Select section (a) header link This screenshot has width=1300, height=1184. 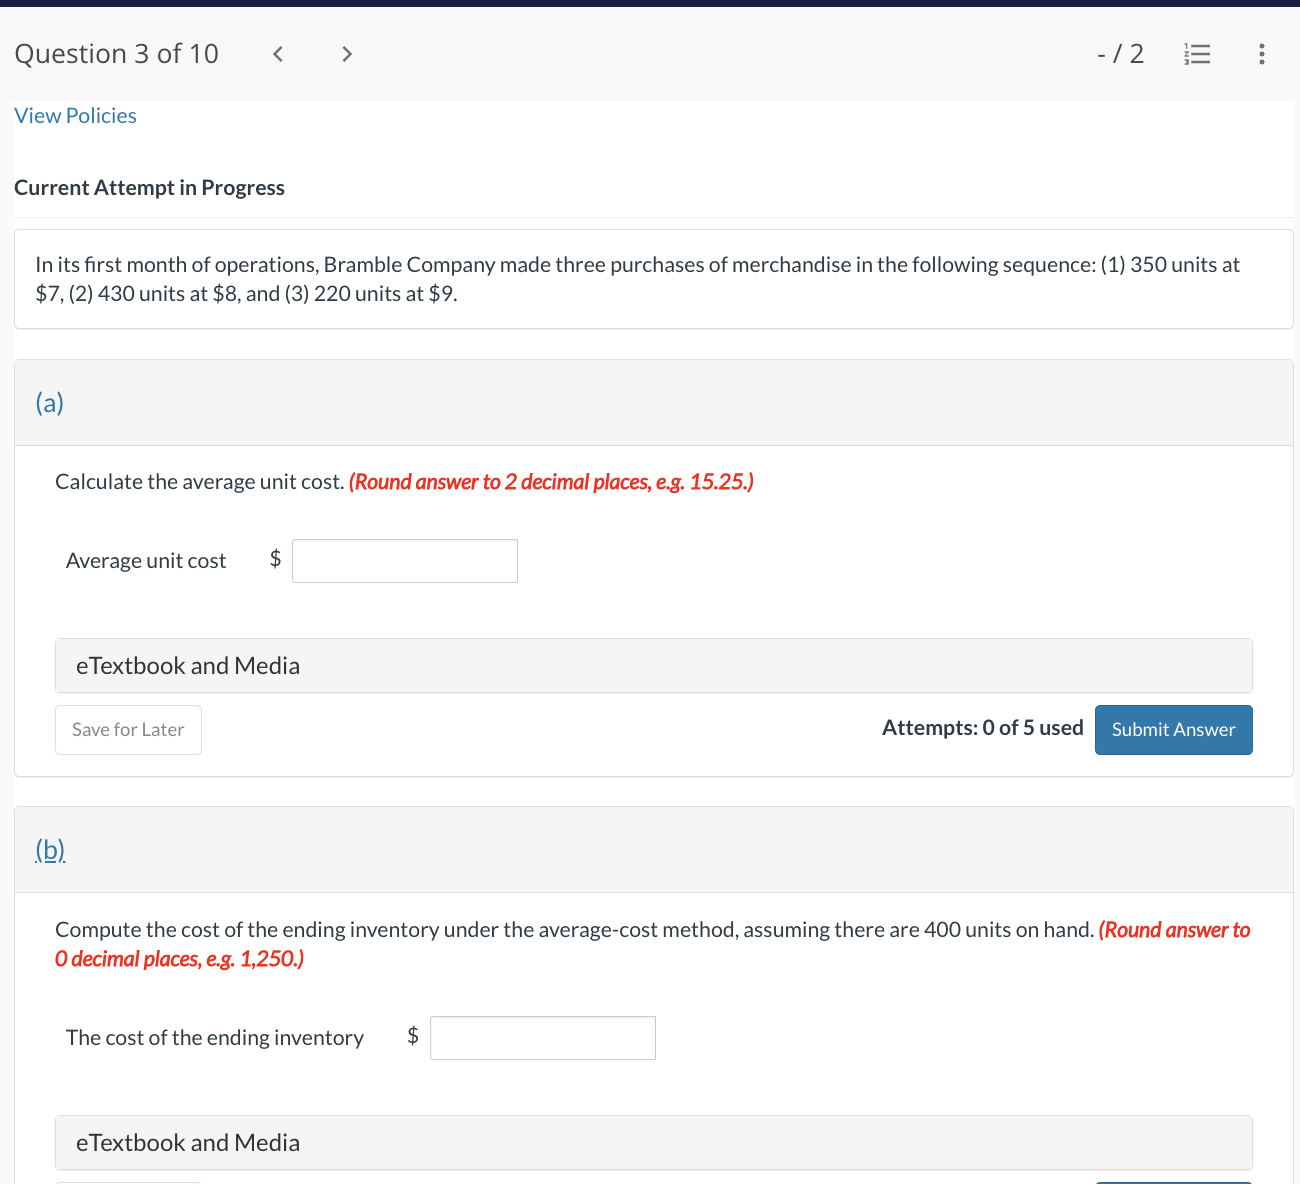click(x=49, y=403)
